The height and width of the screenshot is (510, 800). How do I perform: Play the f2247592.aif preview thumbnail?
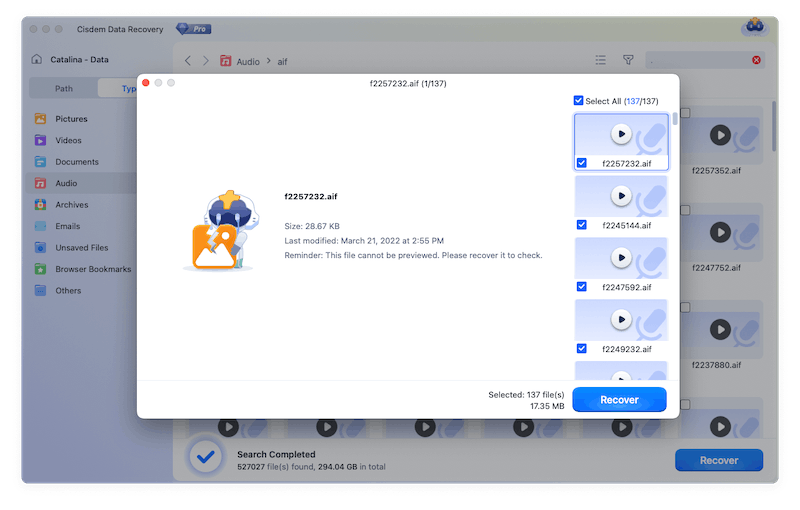tap(621, 258)
